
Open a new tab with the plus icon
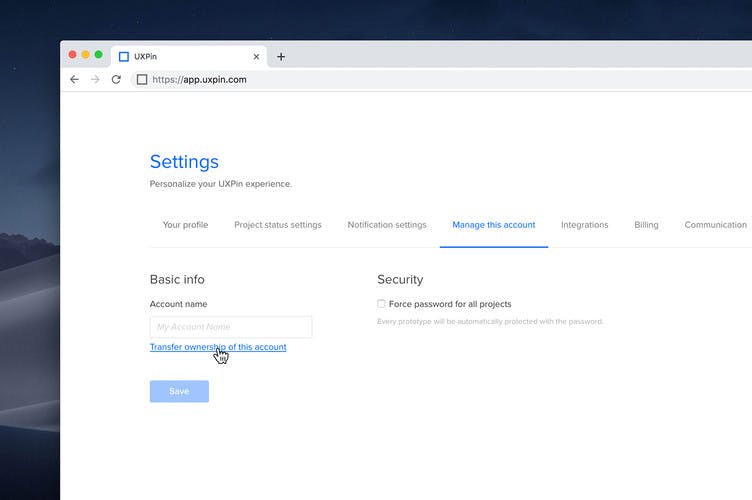[281, 57]
